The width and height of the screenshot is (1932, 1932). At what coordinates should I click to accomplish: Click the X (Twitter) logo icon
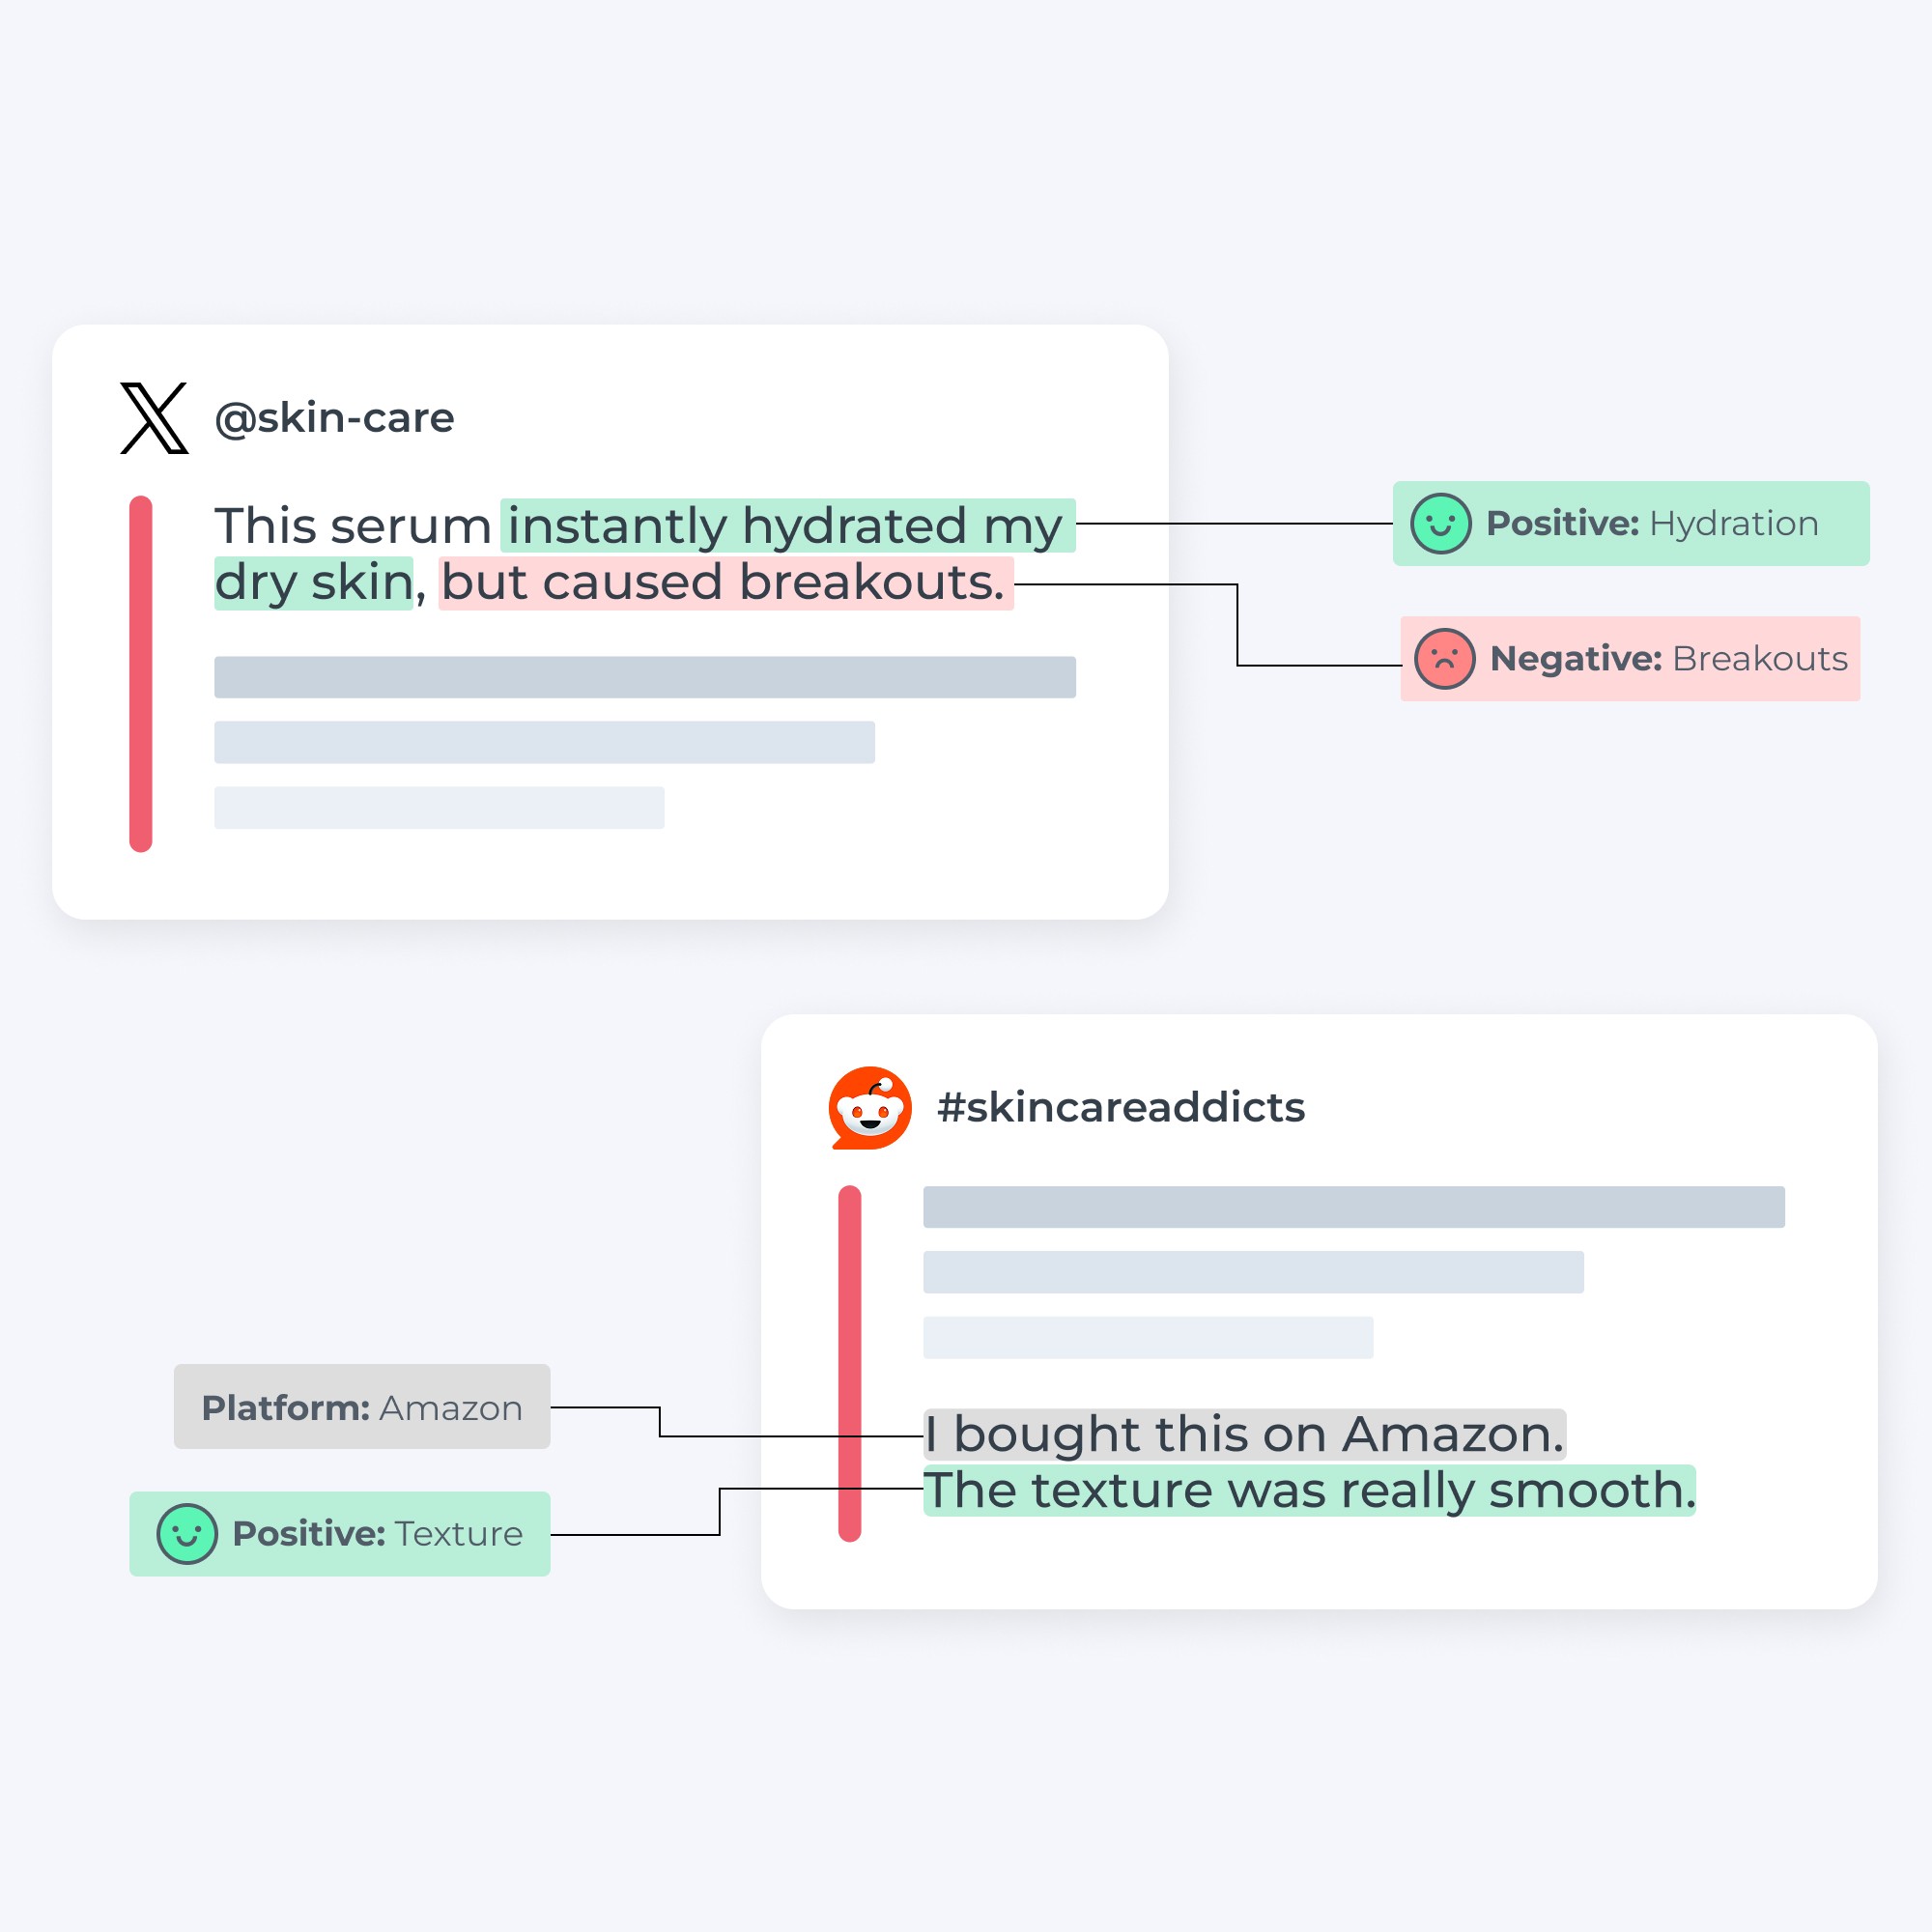154,418
